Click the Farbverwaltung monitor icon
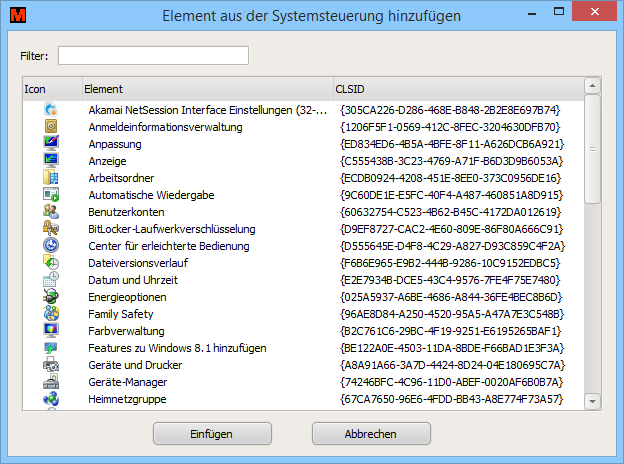624x464 pixels. pyautogui.click(x=51, y=330)
